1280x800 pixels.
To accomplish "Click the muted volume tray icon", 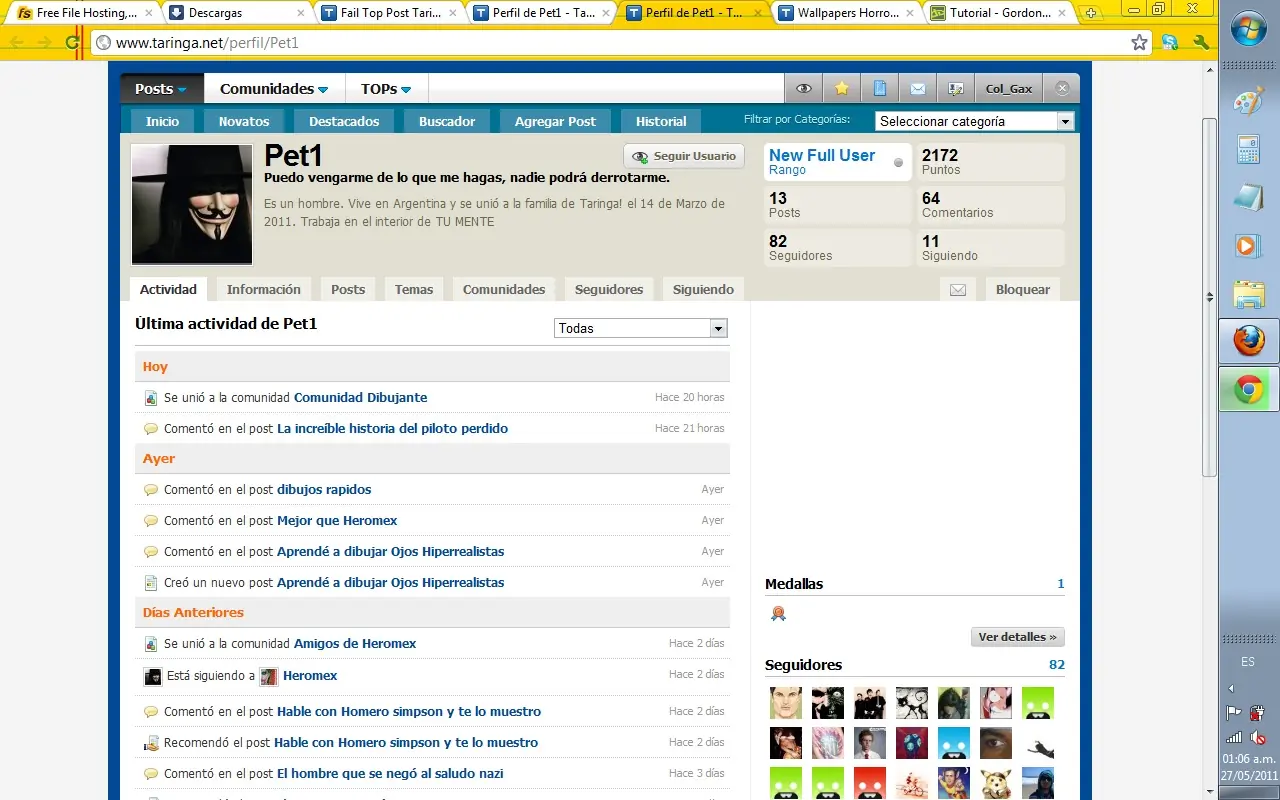I will [1257, 738].
